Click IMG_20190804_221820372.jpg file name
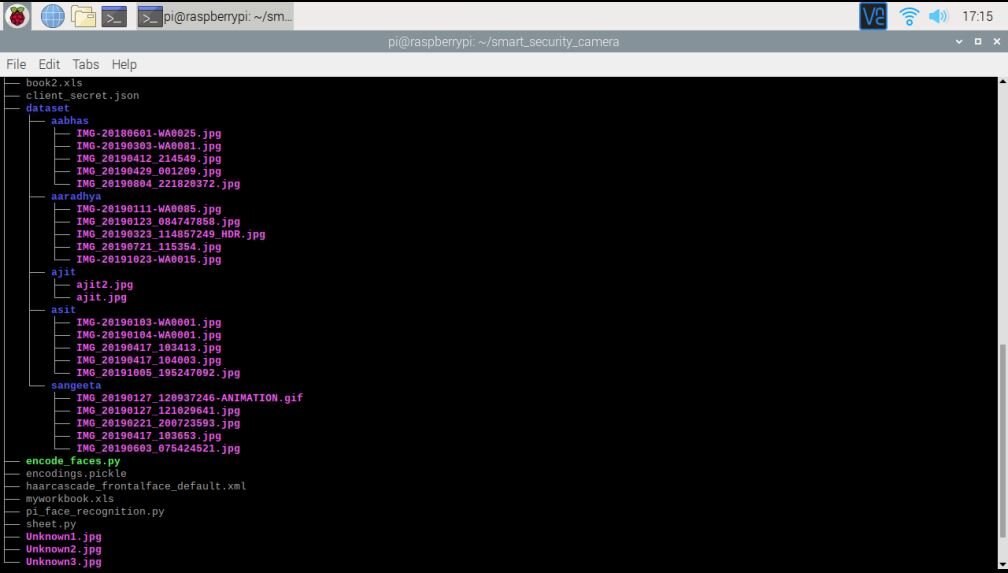Viewport: 1008px width, 573px height. point(158,184)
